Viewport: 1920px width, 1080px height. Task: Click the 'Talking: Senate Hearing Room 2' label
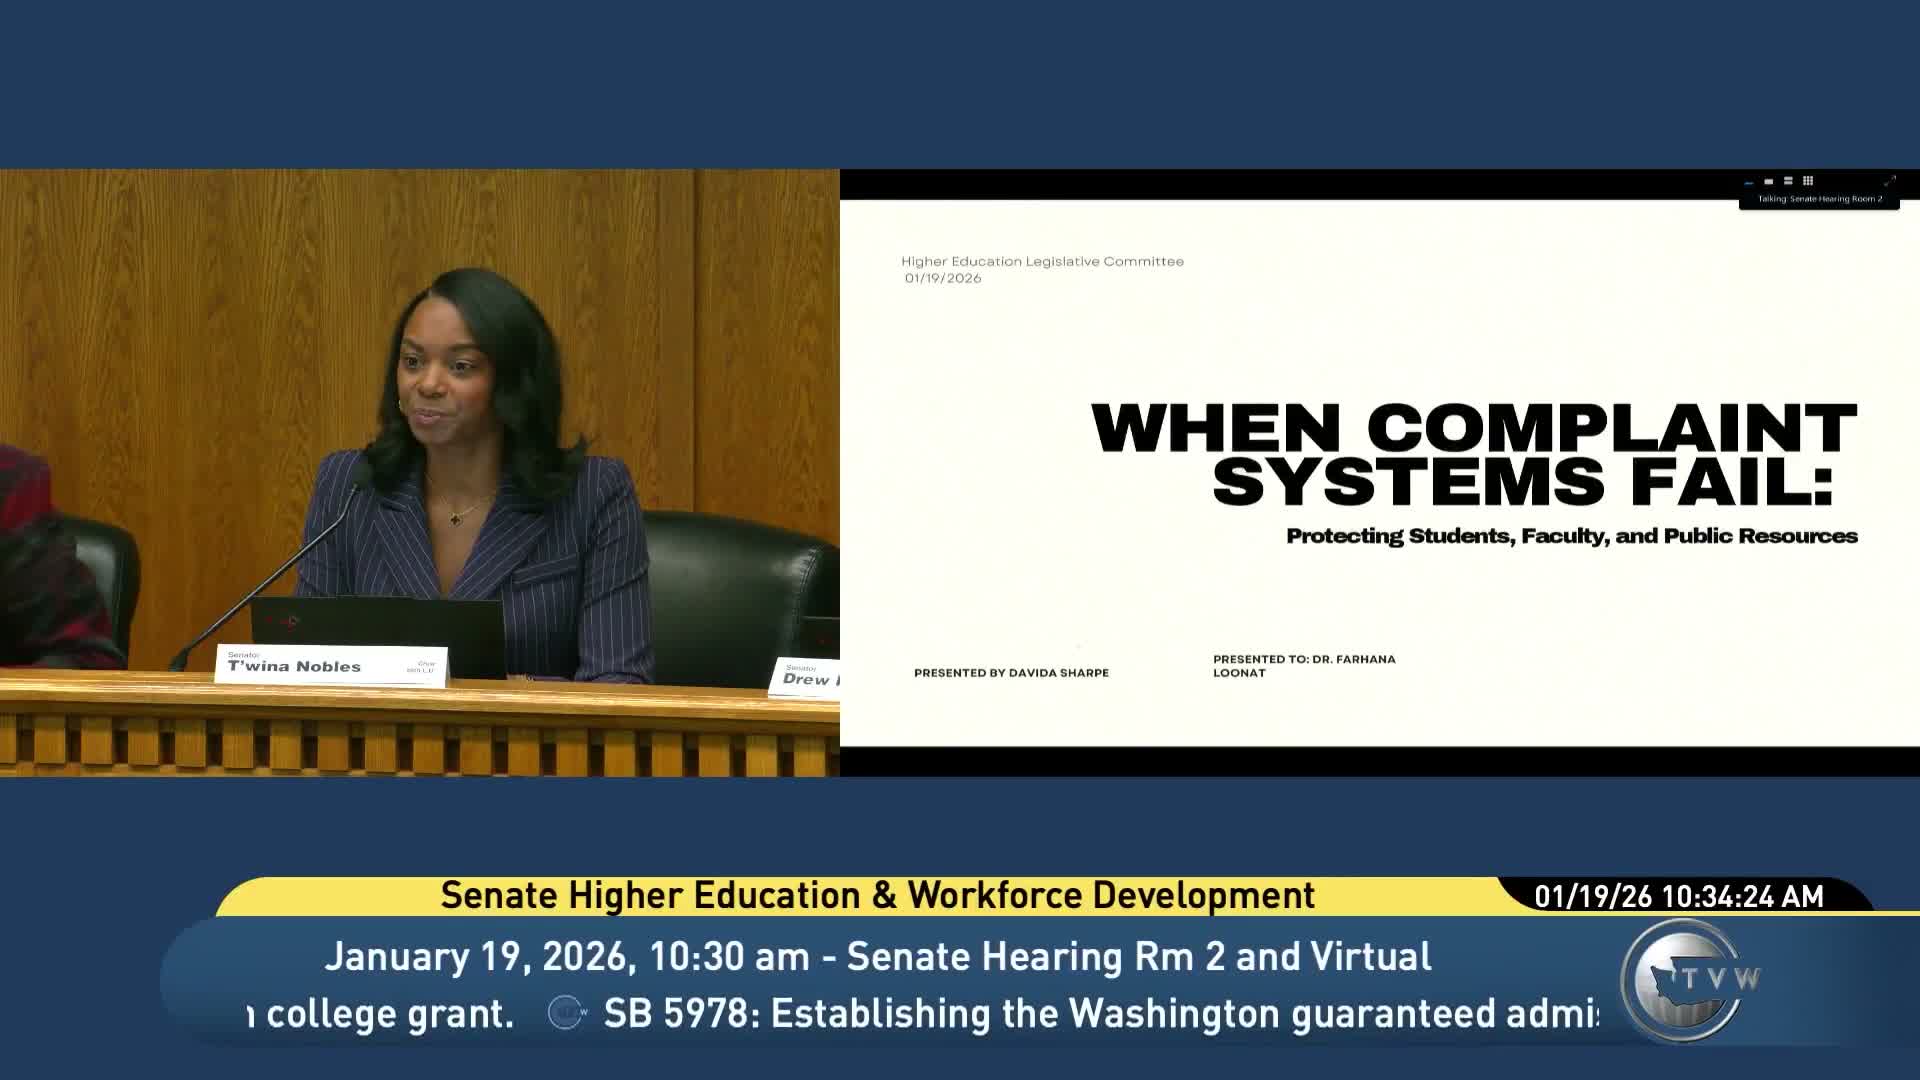pos(1819,199)
